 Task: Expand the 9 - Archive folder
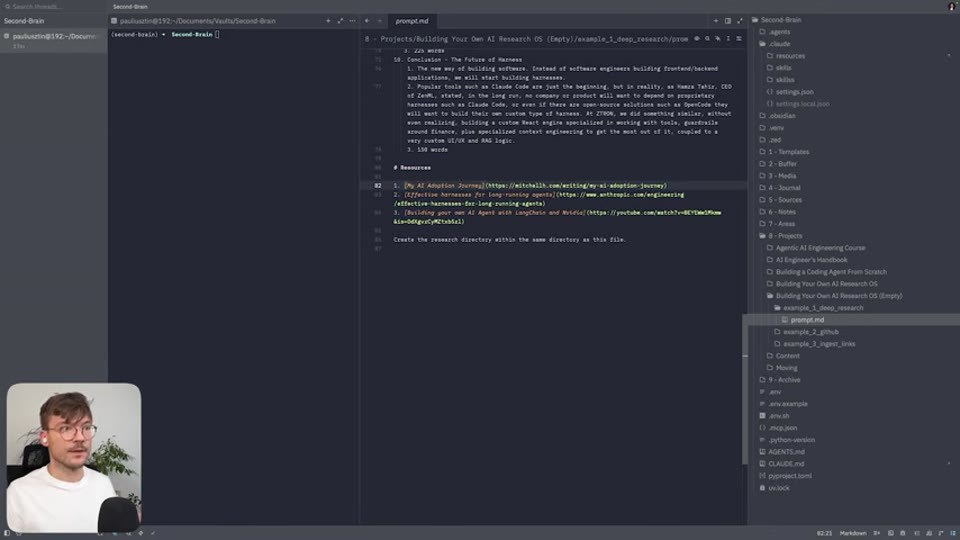(x=784, y=380)
